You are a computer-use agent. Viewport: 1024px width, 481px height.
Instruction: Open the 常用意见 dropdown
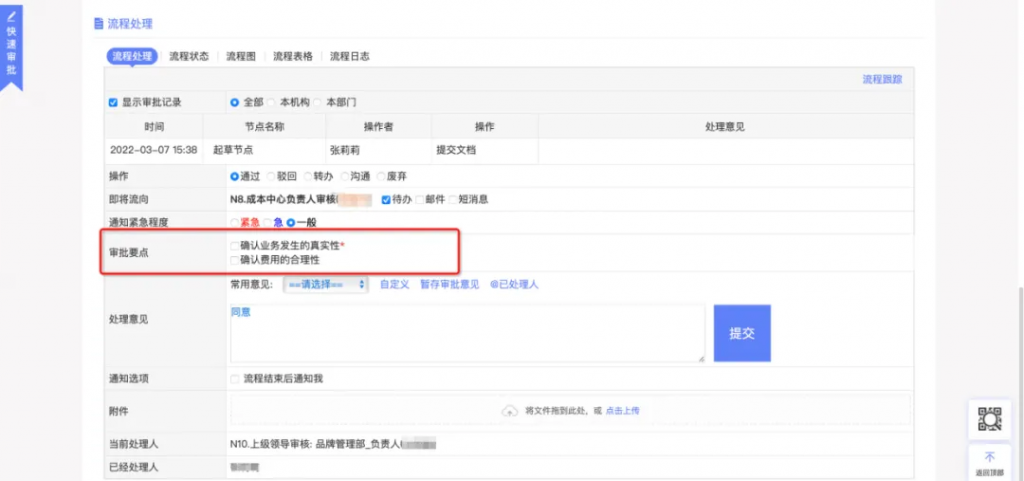(327, 285)
